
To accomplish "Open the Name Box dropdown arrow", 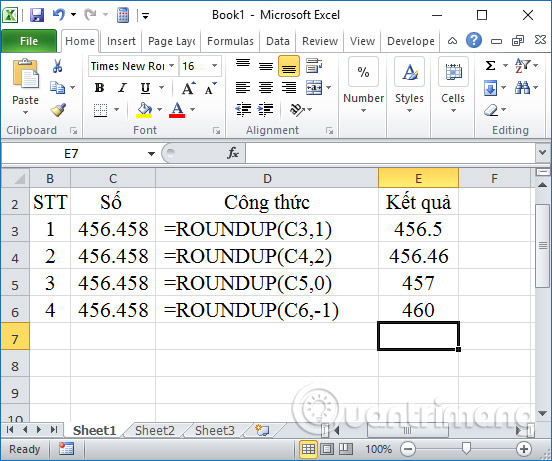I will 151,154.
